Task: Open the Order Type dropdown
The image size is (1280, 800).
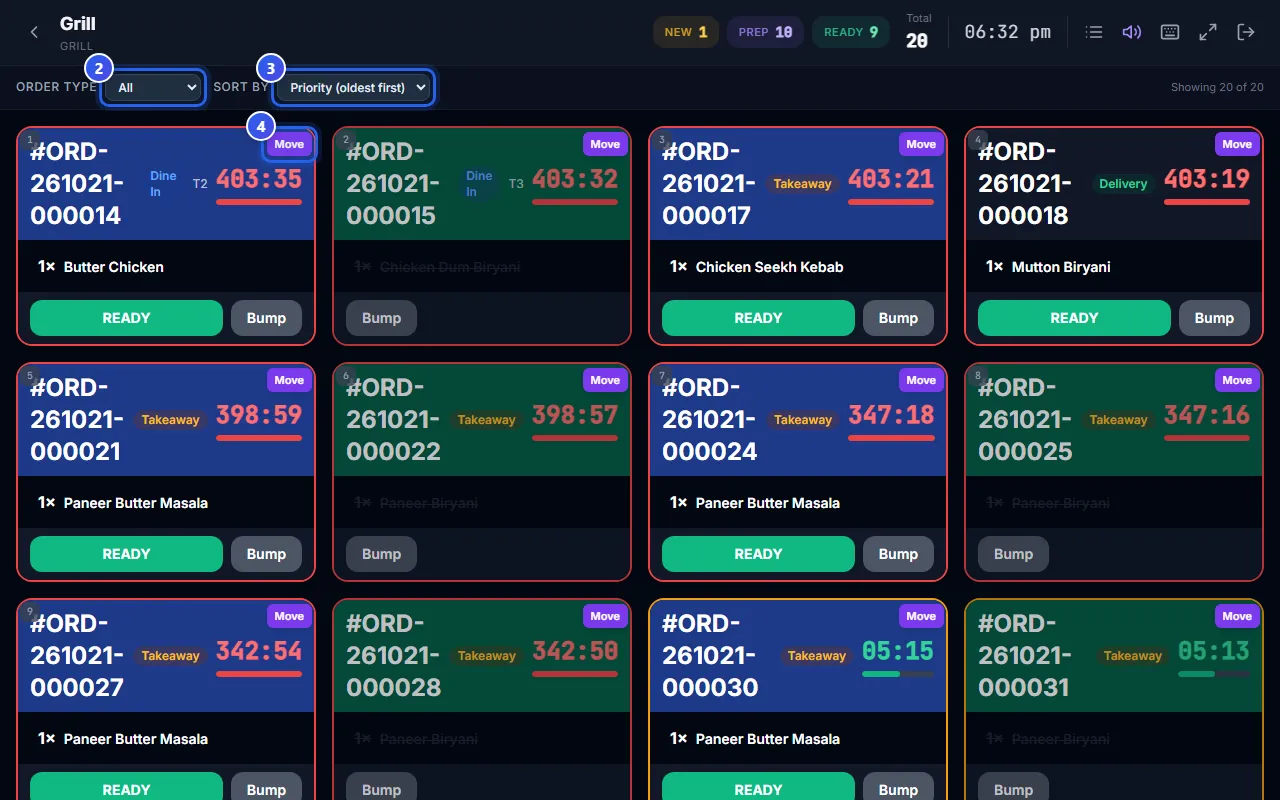Action: point(153,87)
